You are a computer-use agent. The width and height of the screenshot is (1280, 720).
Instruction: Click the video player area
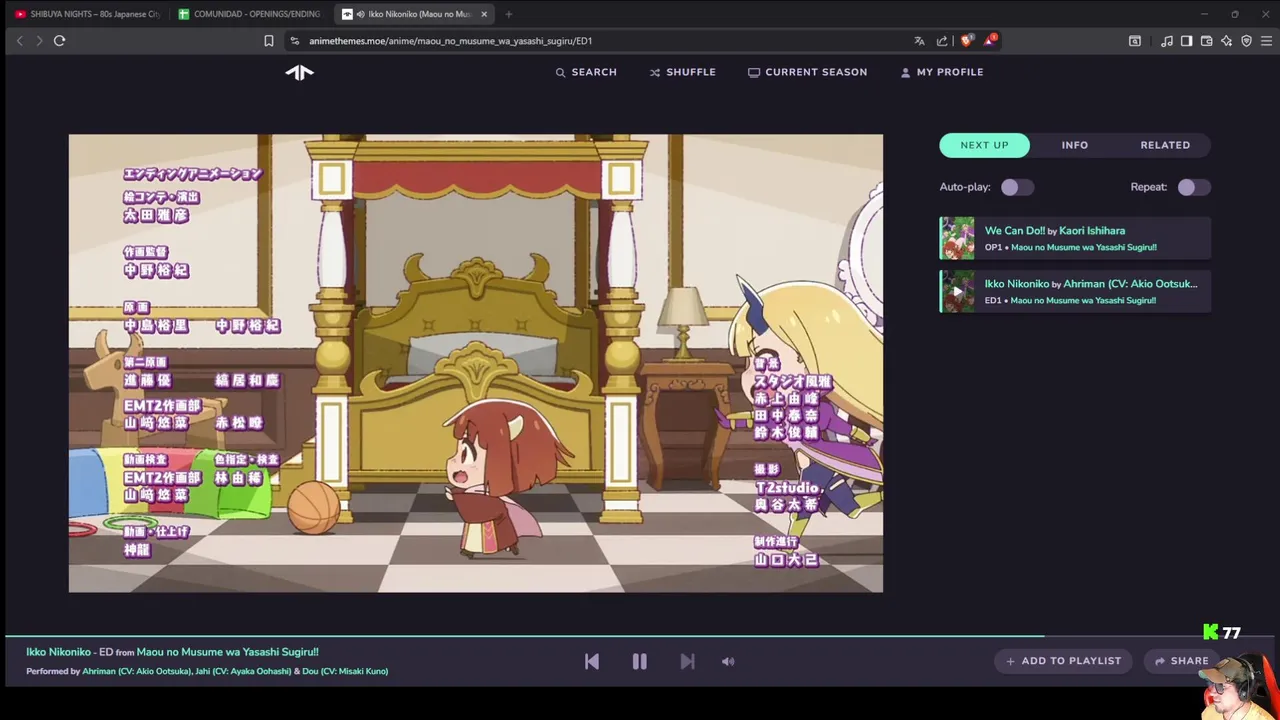point(476,363)
